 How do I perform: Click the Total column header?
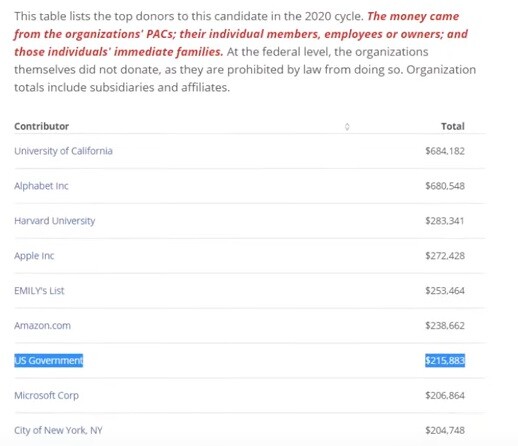(x=453, y=126)
